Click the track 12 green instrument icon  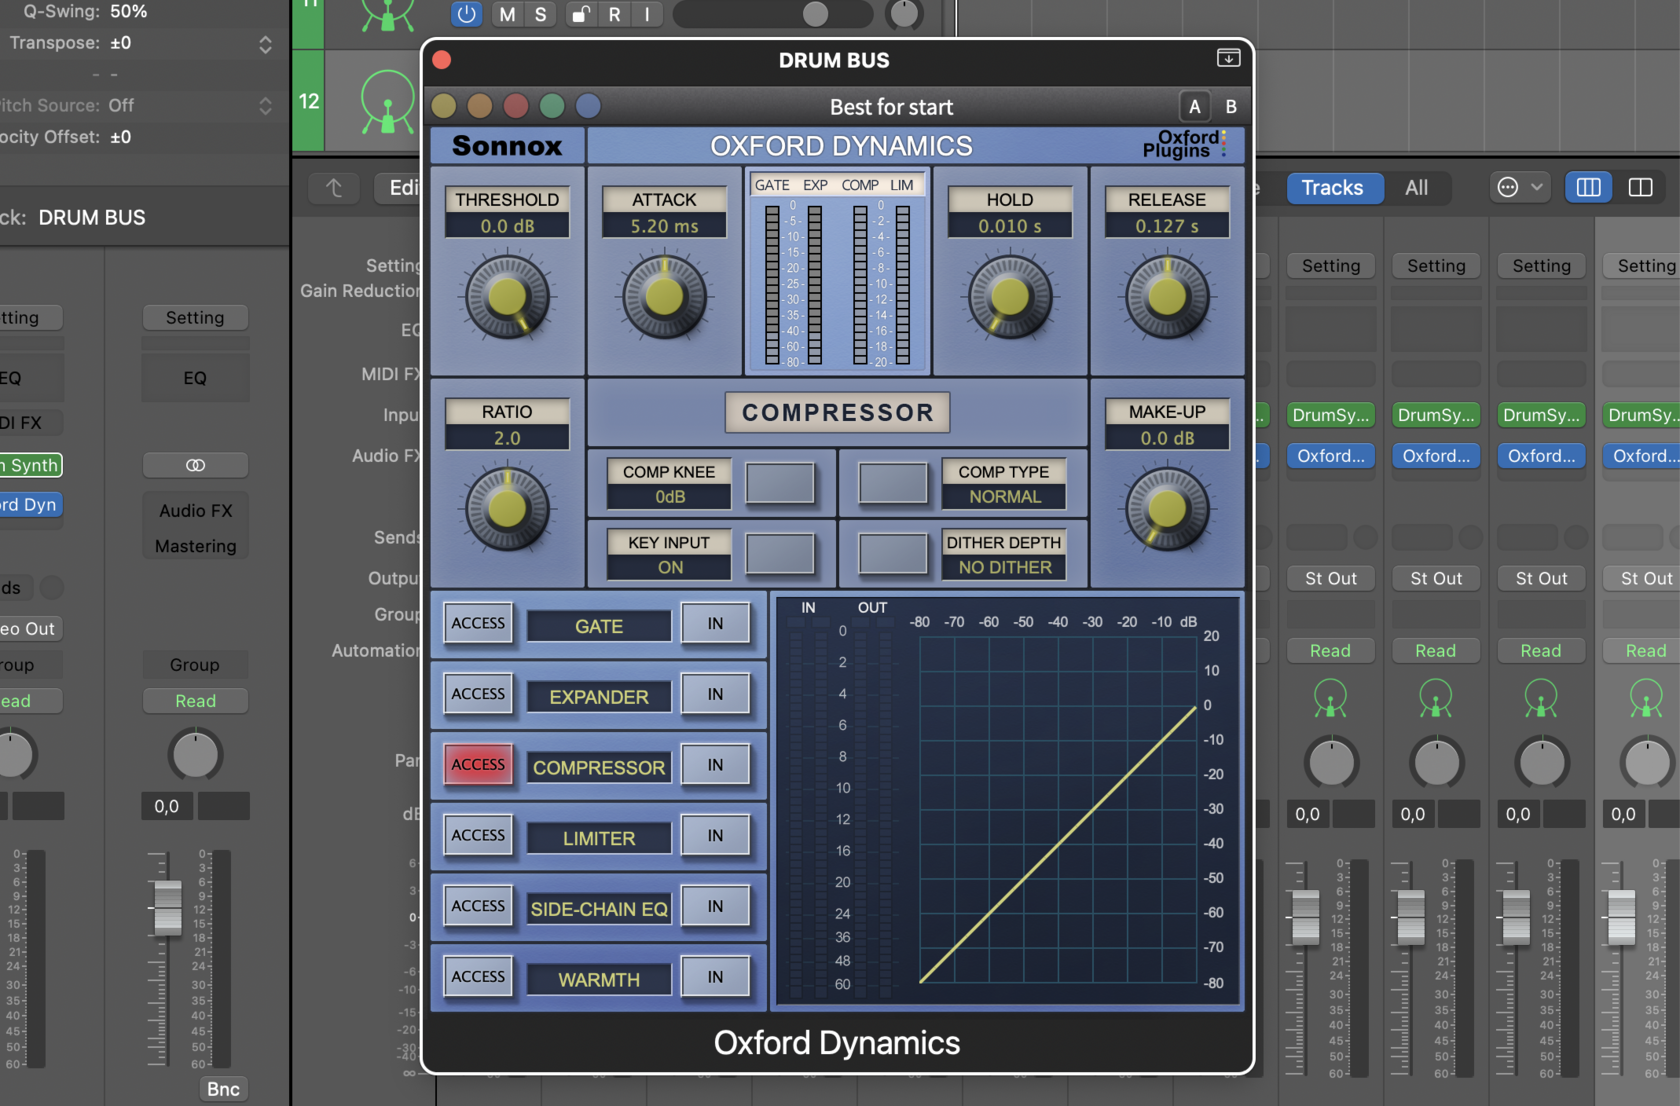[387, 102]
